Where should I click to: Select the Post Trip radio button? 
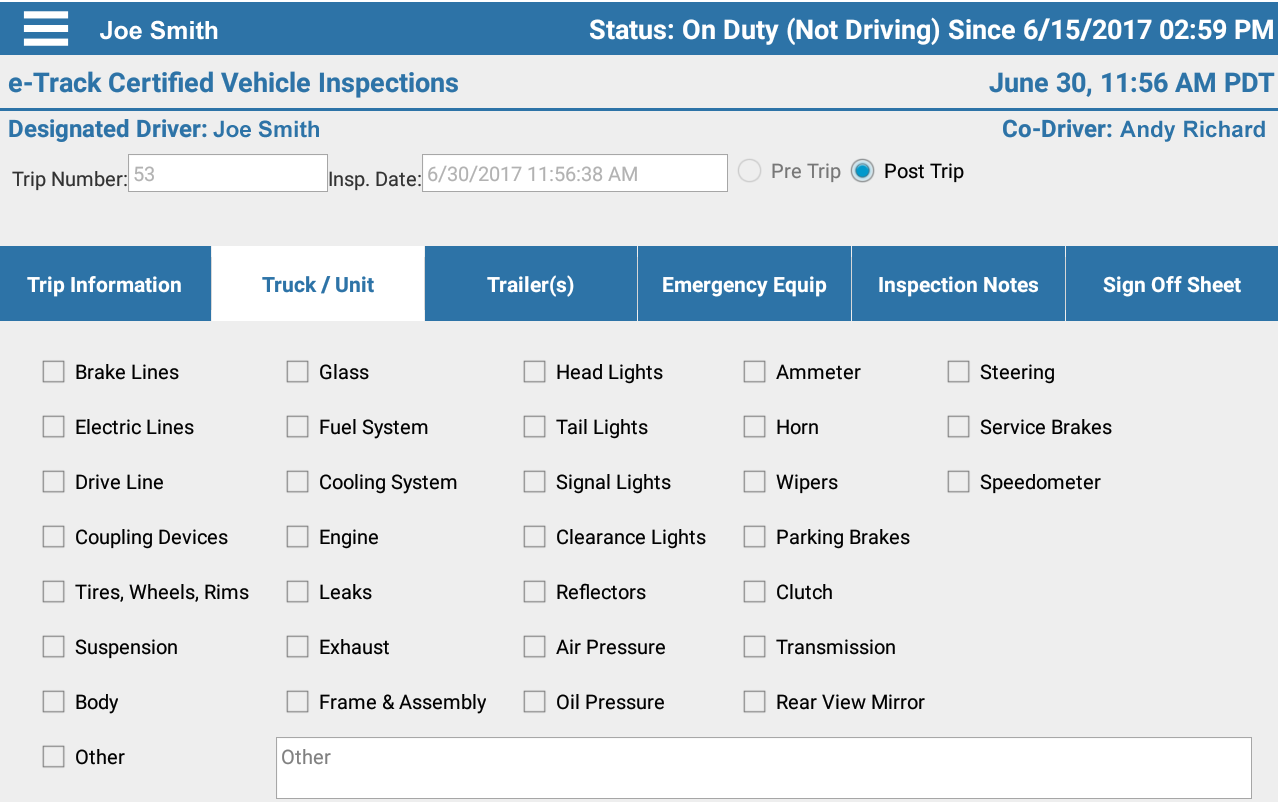point(862,171)
